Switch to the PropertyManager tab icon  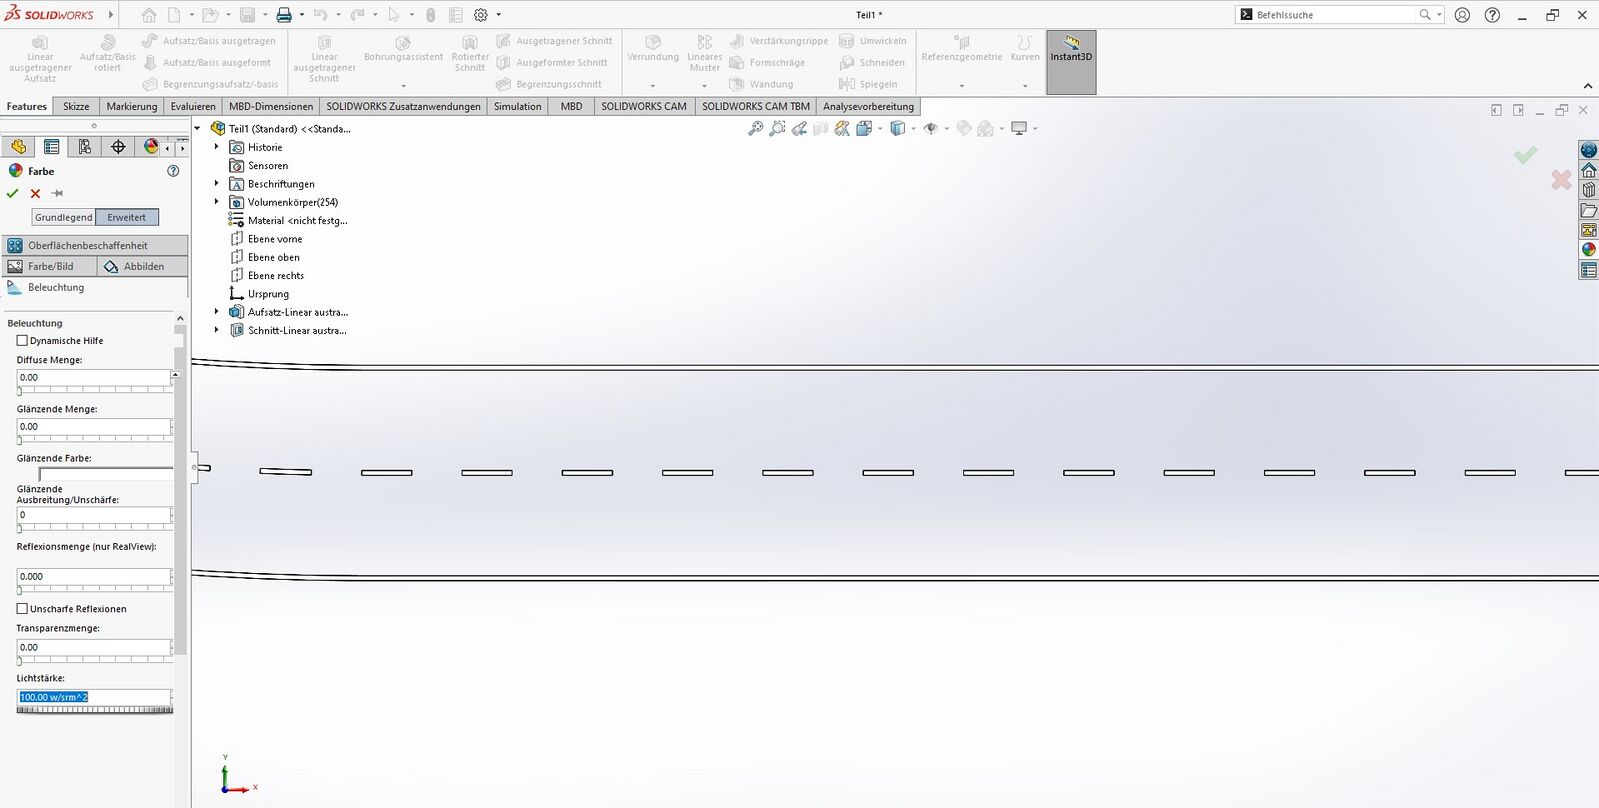51,147
